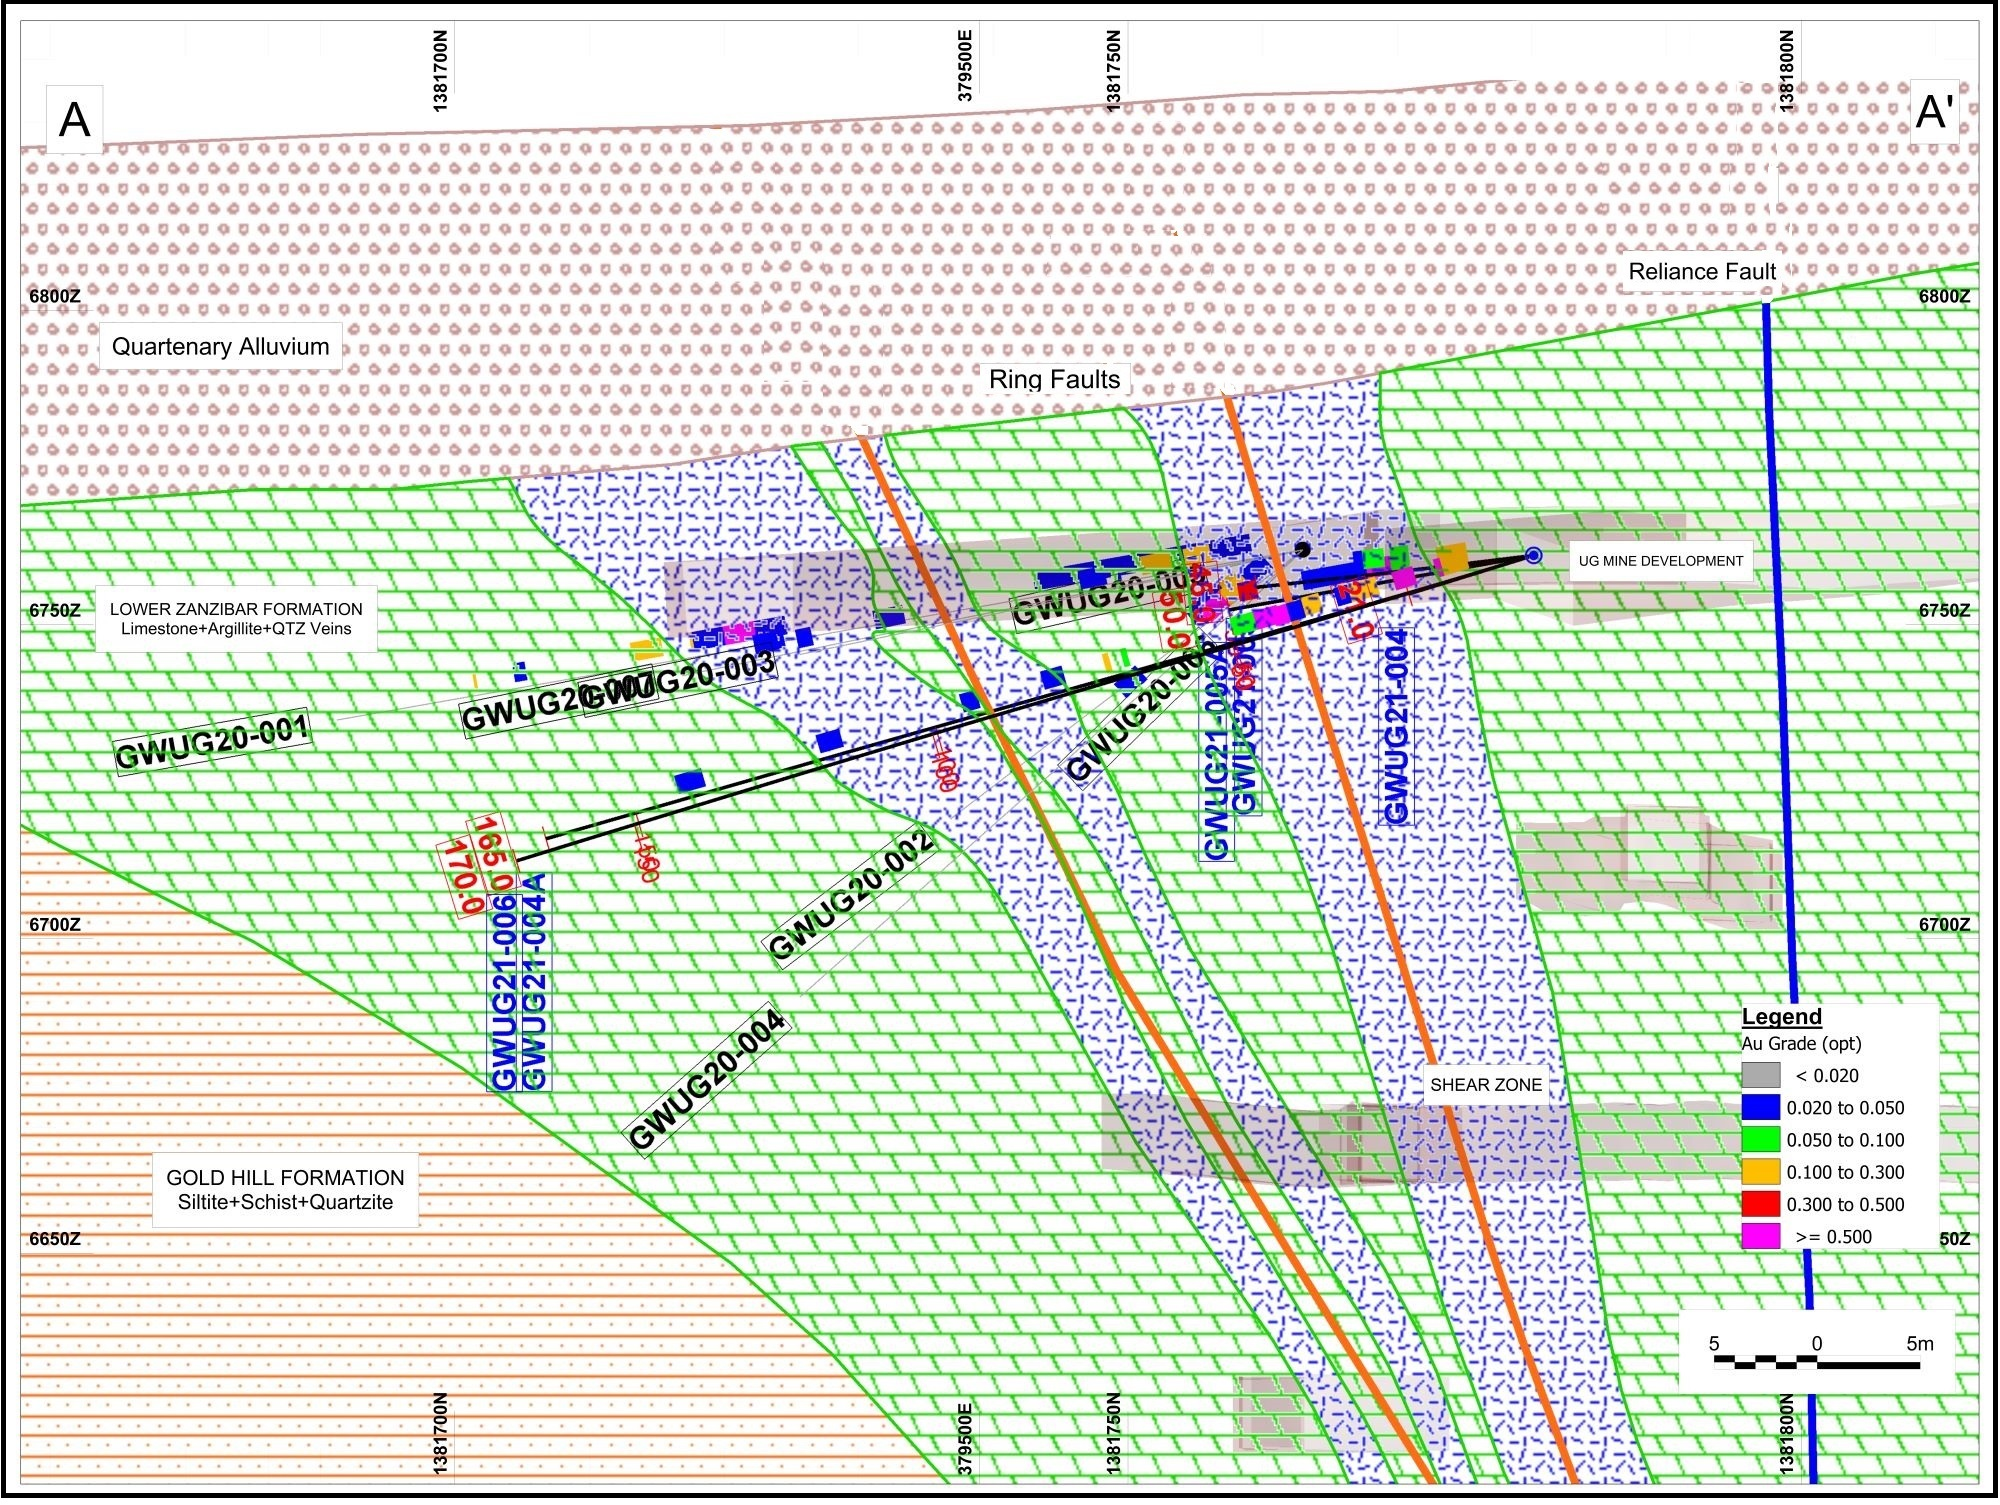Click the green 0.050 to 0.100 swatch
This screenshot has height=1505, width=2000.
[x=1761, y=1140]
